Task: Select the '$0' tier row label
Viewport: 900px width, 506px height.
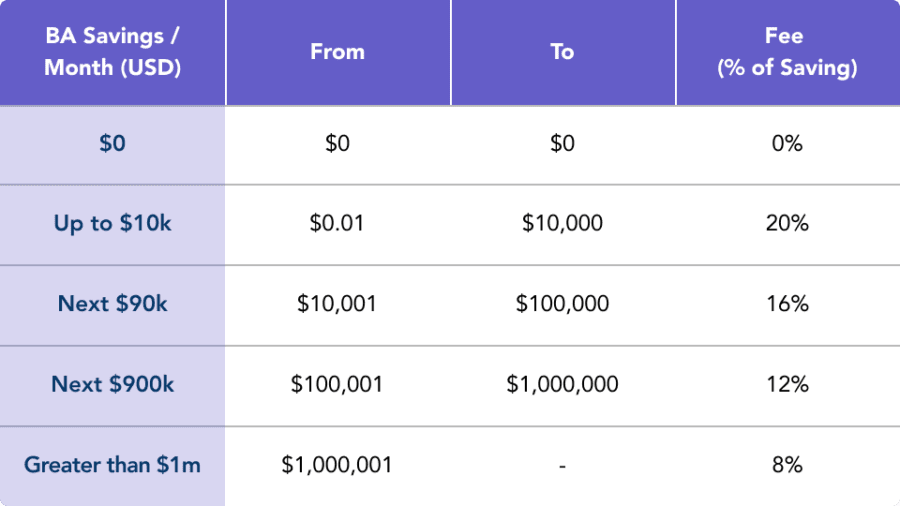Action: tap(112, 143)
